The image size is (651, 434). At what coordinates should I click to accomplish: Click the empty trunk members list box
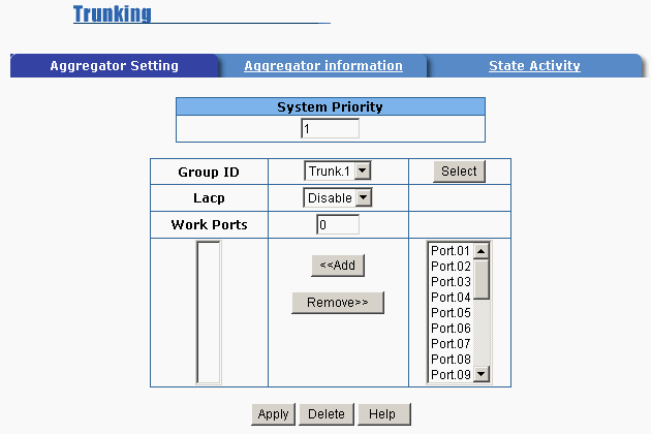(208, 312)
